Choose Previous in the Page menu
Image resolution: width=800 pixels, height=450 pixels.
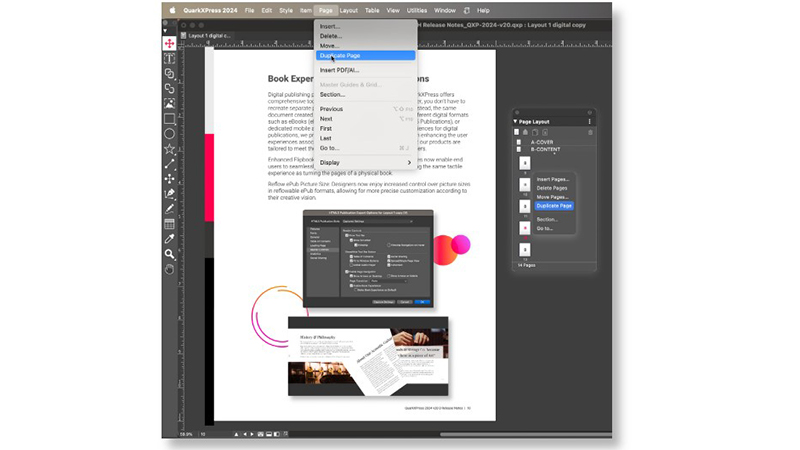tap(365, 109)
